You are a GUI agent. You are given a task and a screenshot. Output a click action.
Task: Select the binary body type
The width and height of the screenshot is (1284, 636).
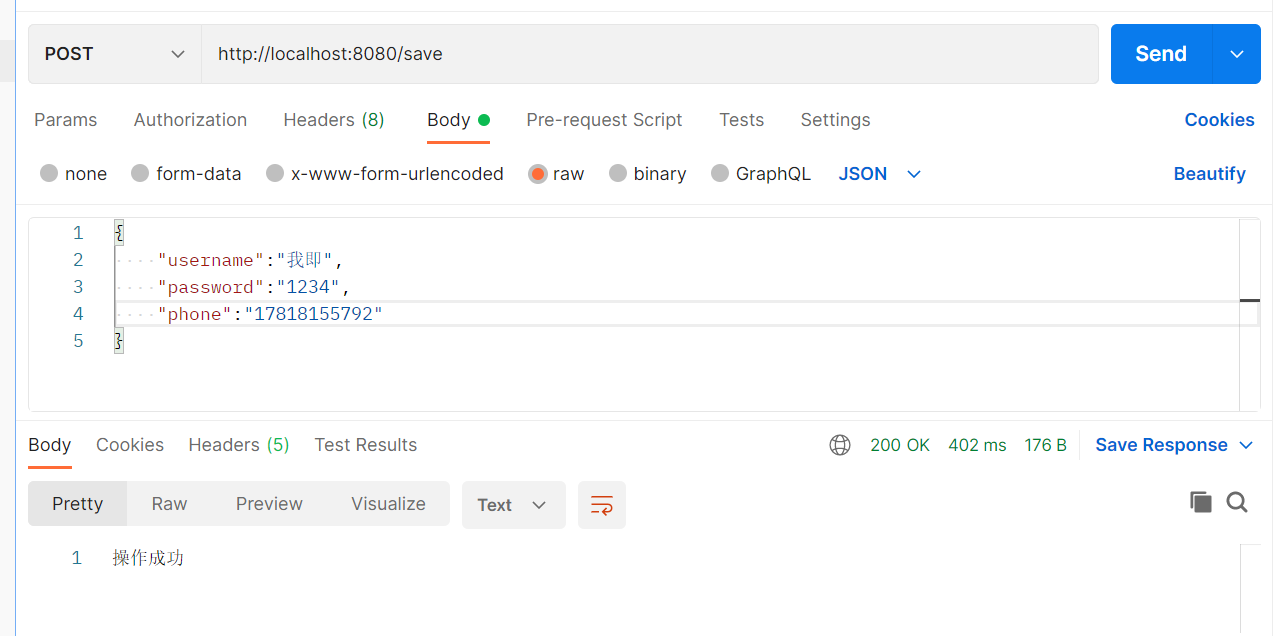[647, 173]
